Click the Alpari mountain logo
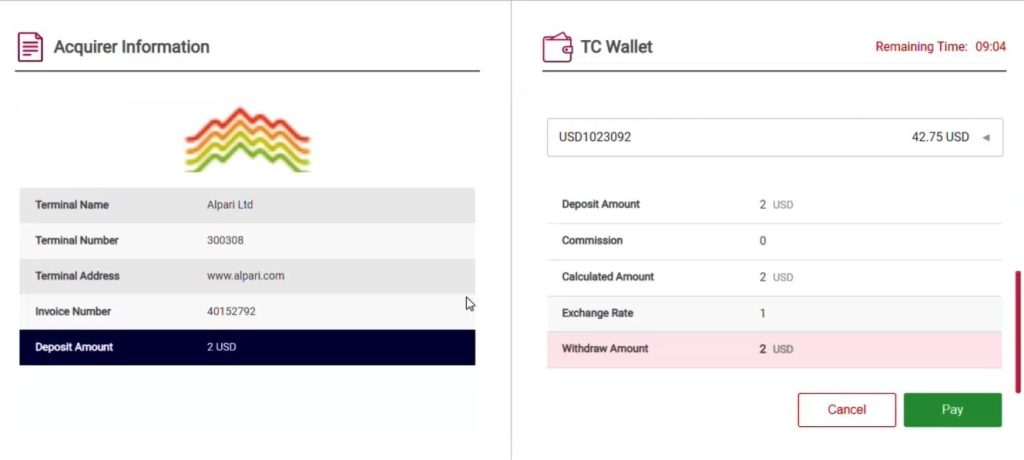The image size is (1024, 460). coord(248,140)
